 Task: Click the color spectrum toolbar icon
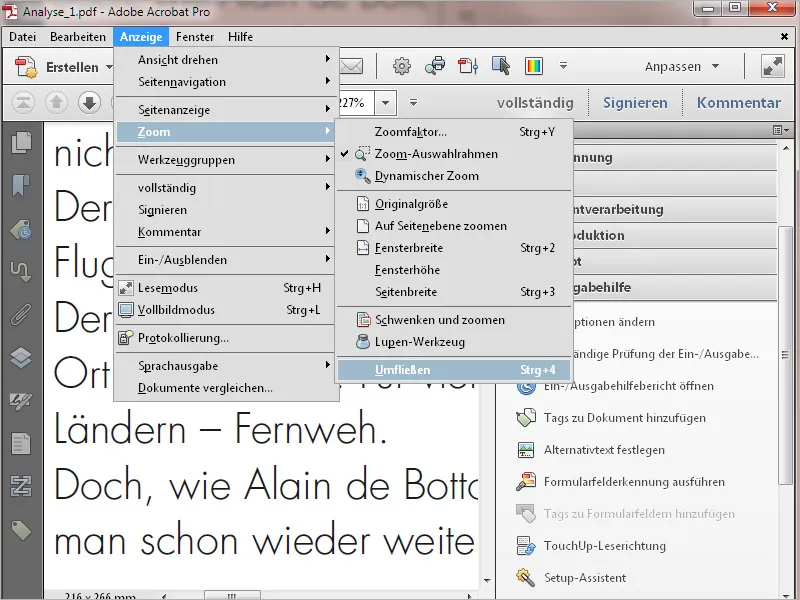534,66
